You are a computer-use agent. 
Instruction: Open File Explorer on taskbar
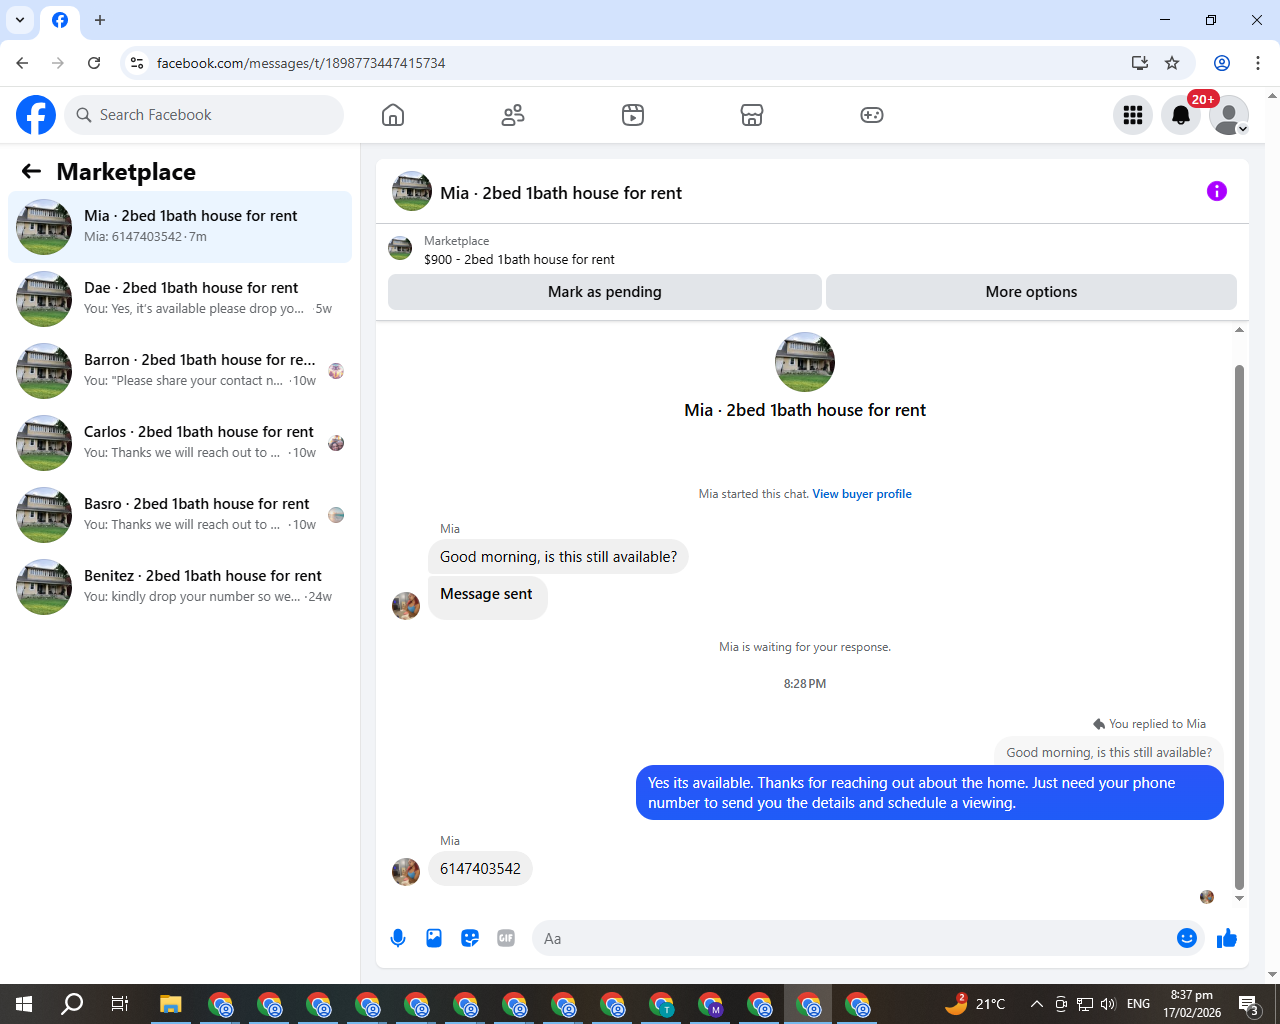(x=170, y=1004)
